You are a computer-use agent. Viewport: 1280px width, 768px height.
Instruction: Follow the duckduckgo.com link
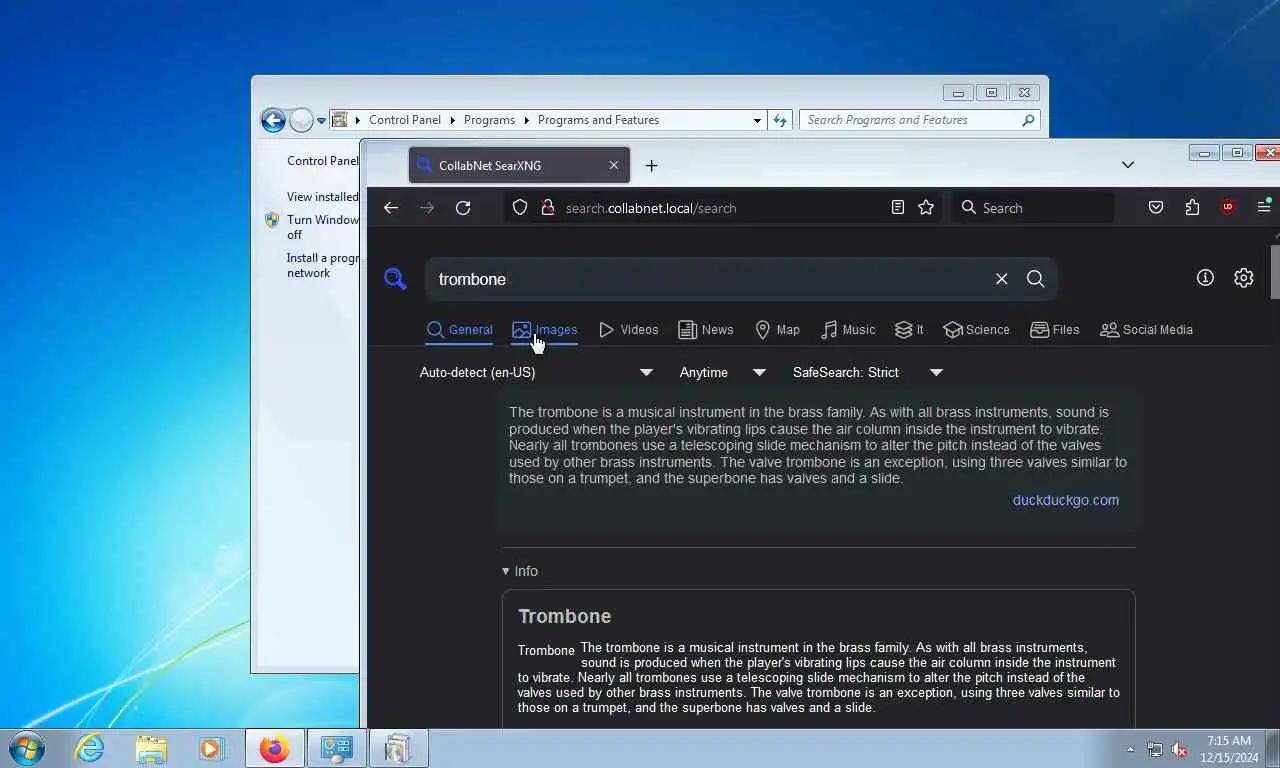(x=1065, y=500)
